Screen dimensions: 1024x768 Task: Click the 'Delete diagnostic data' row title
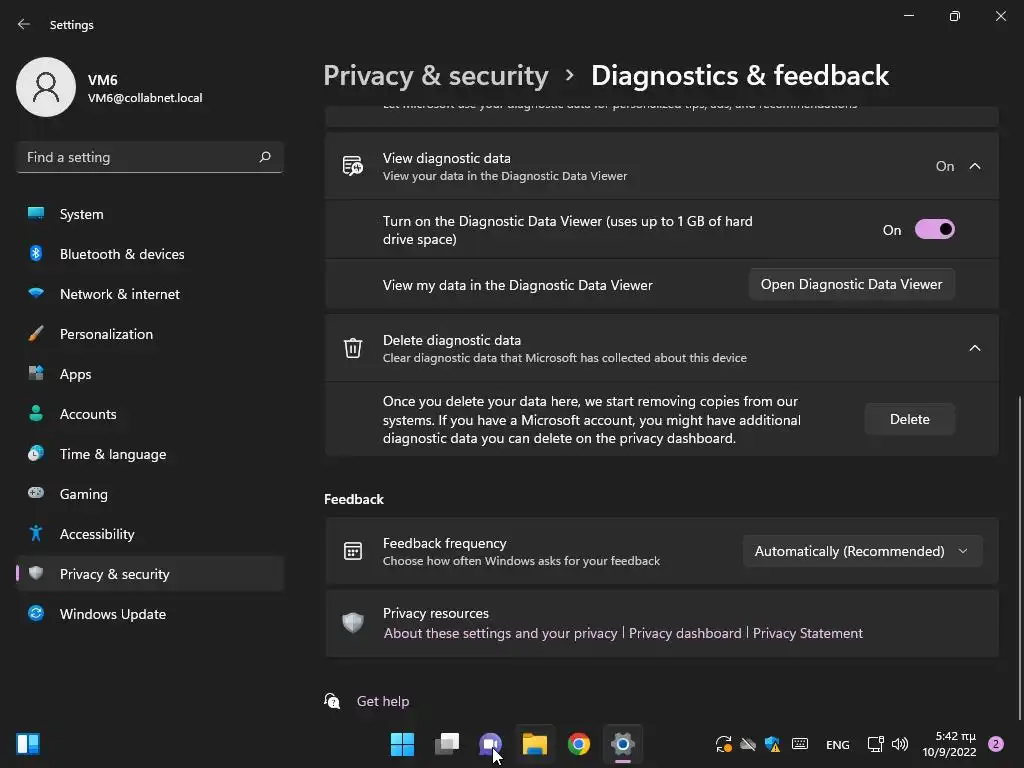tap(452, 340)
